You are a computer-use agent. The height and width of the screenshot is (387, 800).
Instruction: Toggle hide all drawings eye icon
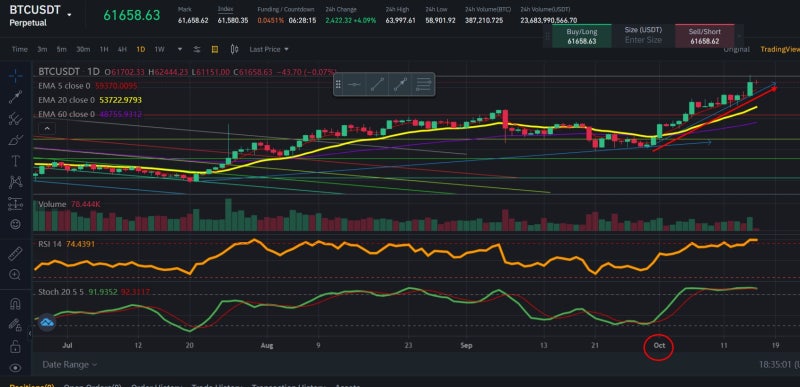pyautogui.click(x=15, y=368)
